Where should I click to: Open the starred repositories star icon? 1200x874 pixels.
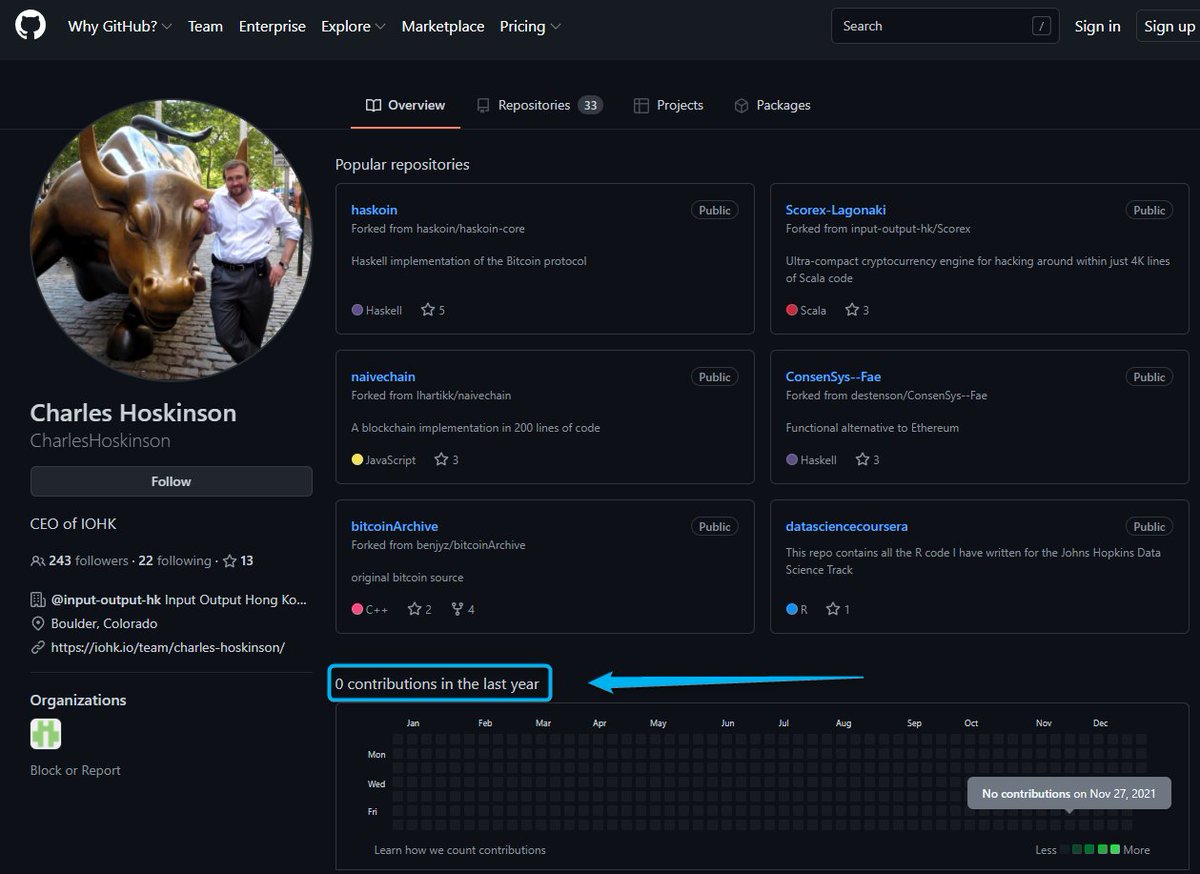(229, 561)
